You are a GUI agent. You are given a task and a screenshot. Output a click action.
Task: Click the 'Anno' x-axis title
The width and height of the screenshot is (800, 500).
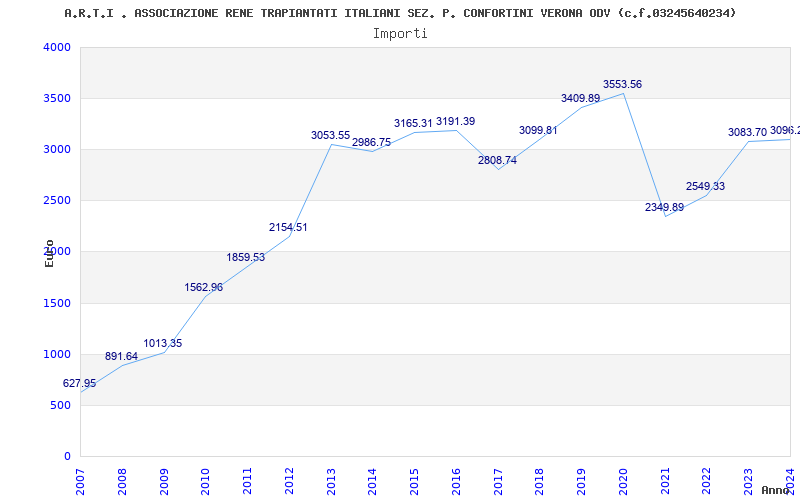(x=776, y=490)
